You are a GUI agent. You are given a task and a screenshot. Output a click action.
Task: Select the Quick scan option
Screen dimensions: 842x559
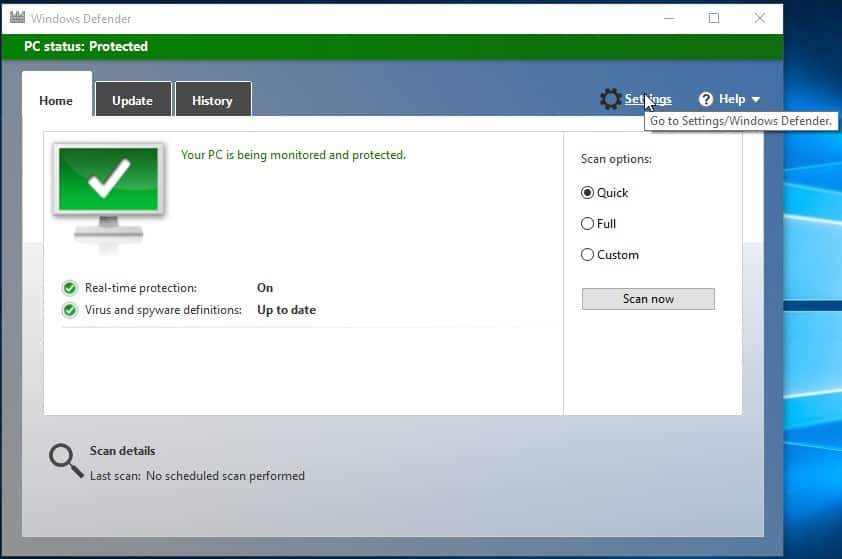pyautogui.click(x=588, y=193)
